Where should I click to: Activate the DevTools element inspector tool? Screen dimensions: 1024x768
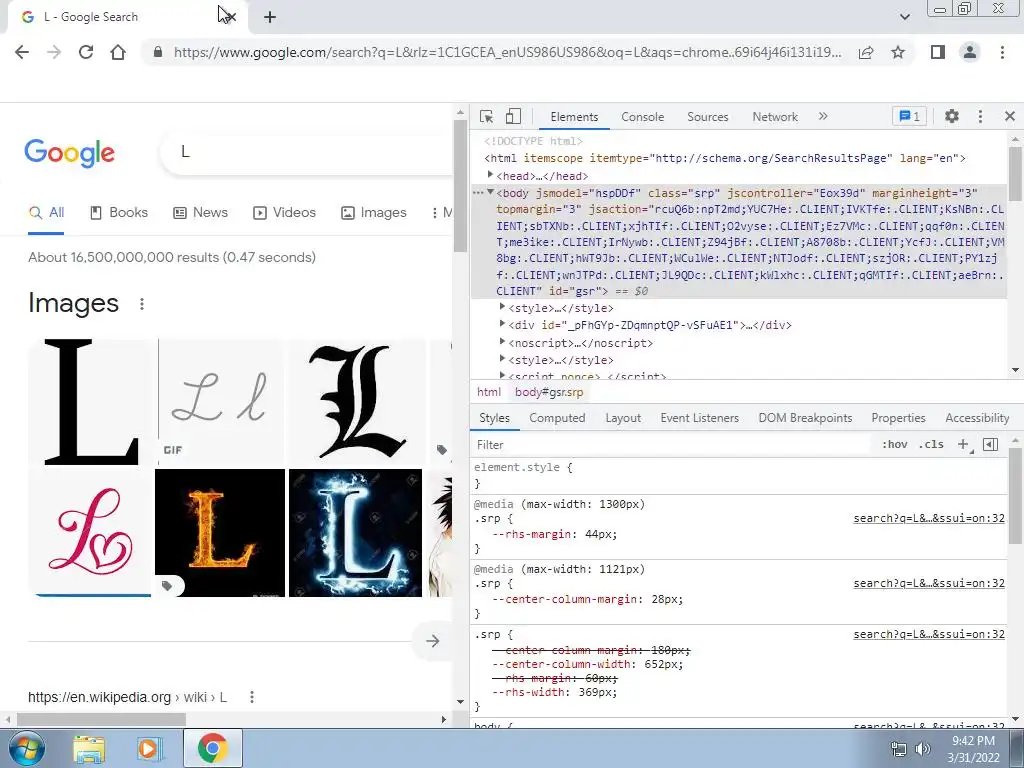(486, 116)
